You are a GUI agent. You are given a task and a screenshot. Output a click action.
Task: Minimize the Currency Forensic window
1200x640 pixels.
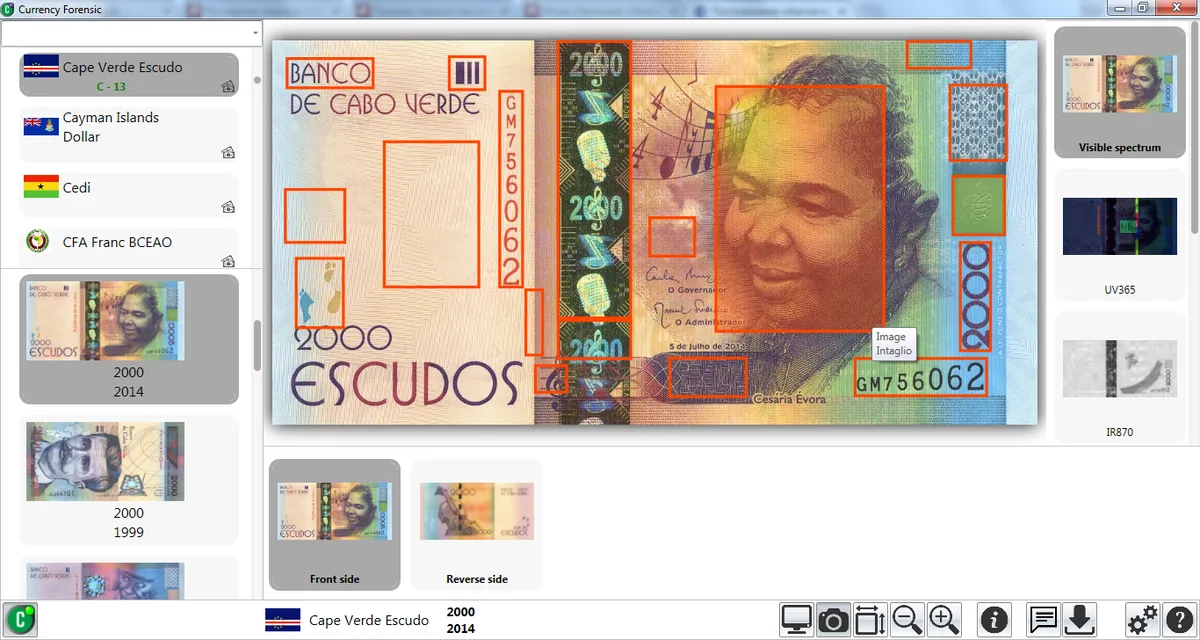pos(1119,8)
